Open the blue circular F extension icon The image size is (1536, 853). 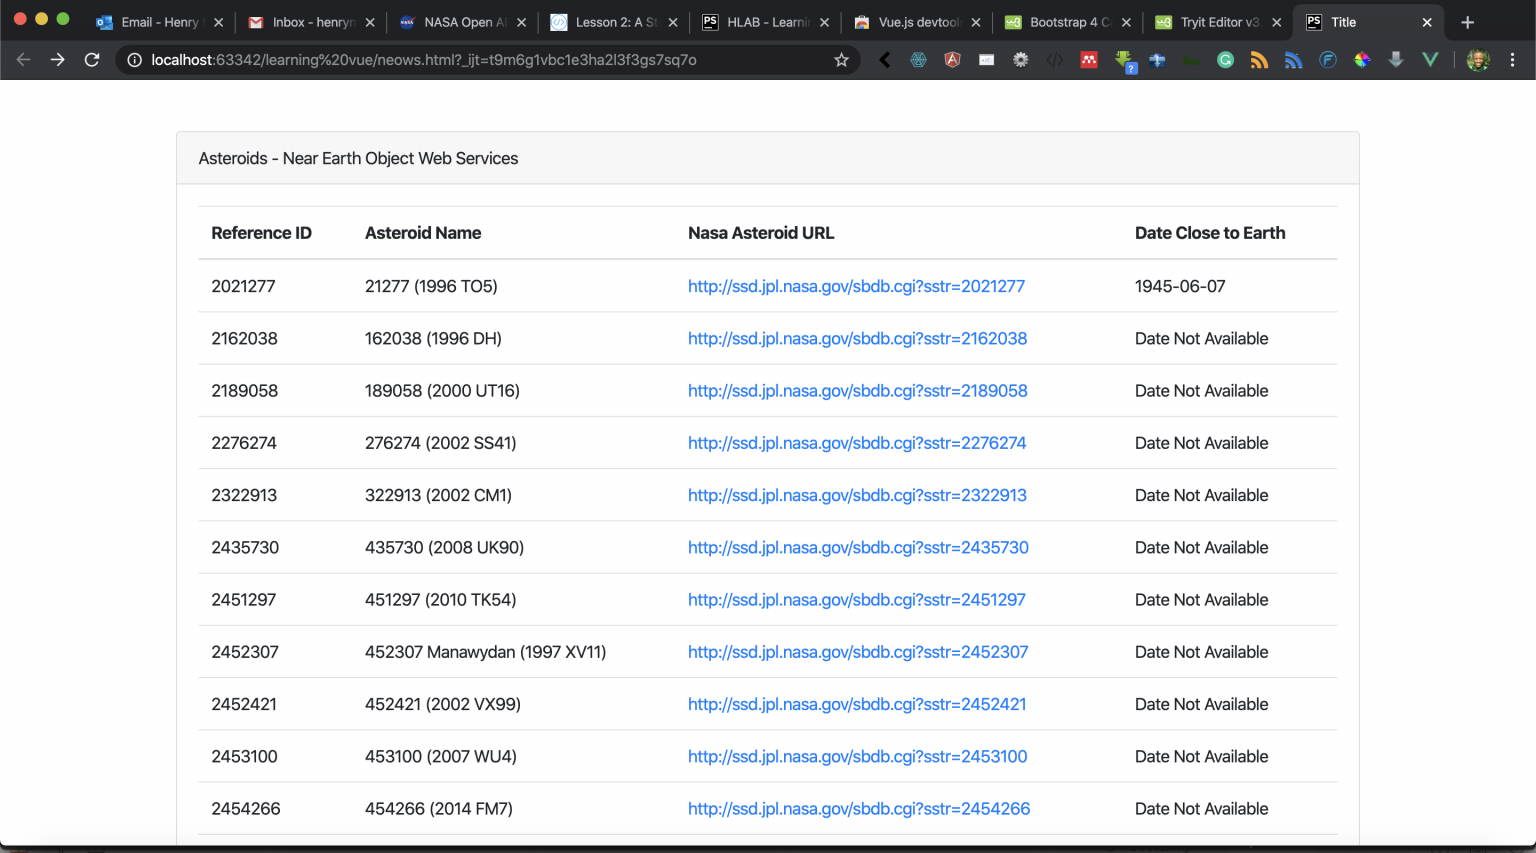[1328, 60]
